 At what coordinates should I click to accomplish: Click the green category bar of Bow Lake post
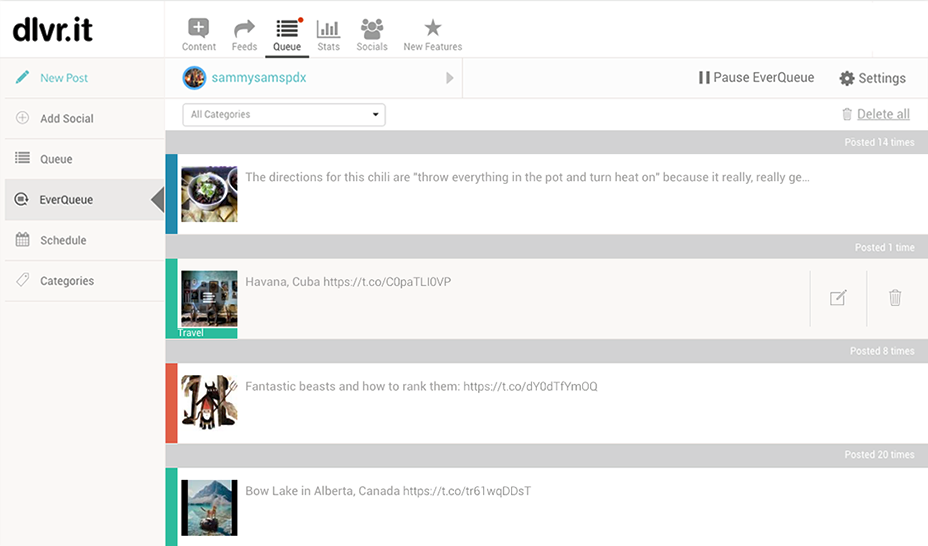coord(171,507)
